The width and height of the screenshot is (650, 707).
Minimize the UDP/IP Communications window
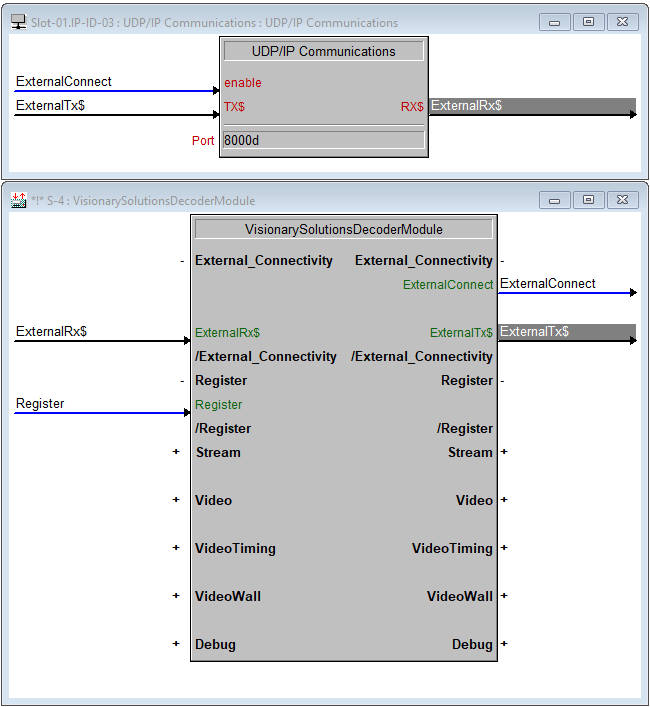click(555, 22)
